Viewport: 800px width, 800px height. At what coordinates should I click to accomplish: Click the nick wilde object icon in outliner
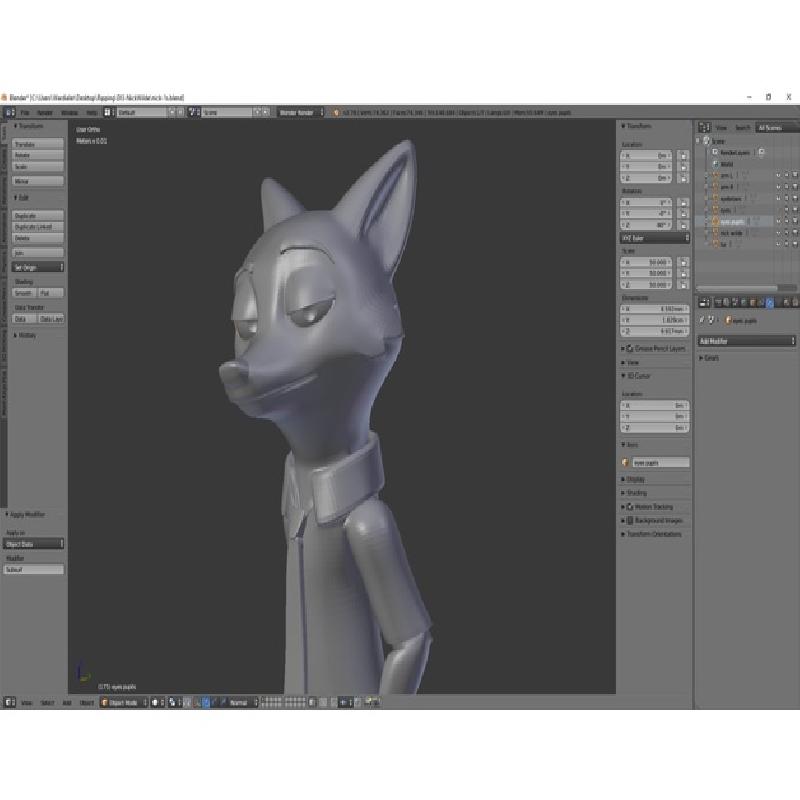click(715, 233)
